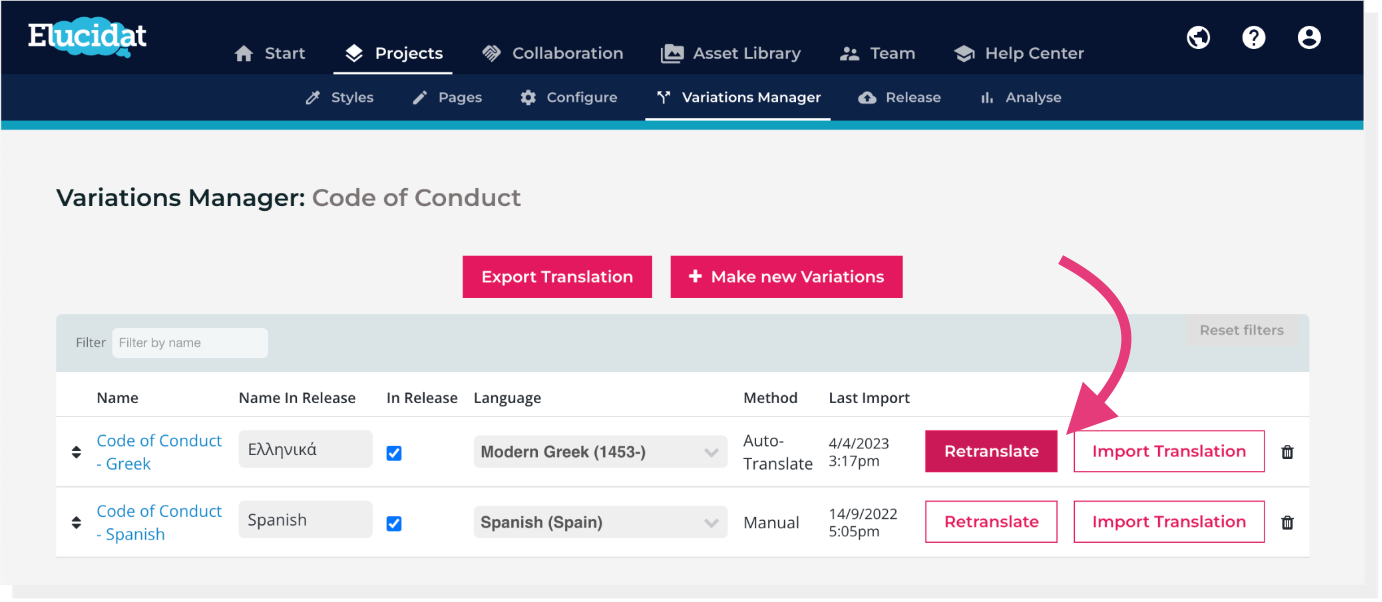Switch to the Release sub-tab
The width and height of the screenshot is (1382, 602).
899,98
